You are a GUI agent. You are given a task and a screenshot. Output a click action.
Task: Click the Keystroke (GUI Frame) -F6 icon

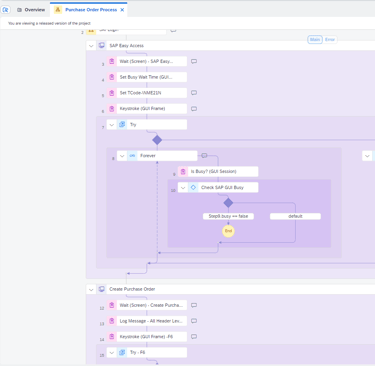(x=112, y=336)
